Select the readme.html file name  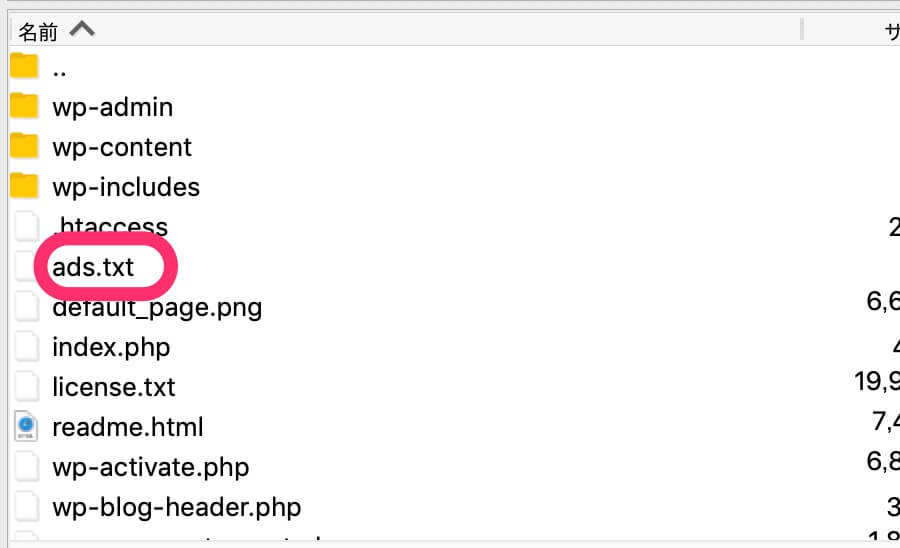click(128, 427)
